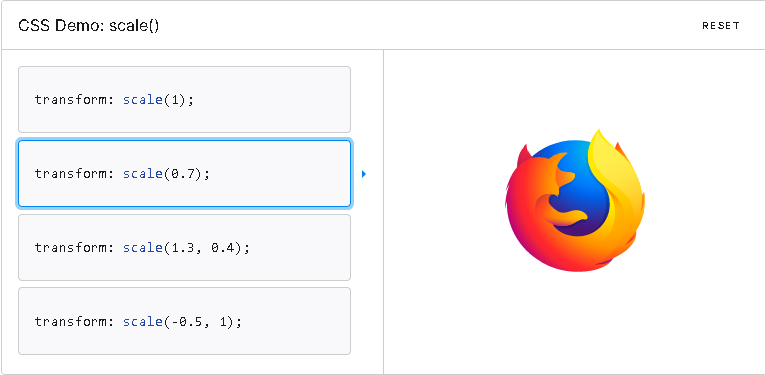Screen dimensions: 765x375
Task: Click "scale" keyword in the scale(-0.5, 1) line
Action: click(142, 322)
